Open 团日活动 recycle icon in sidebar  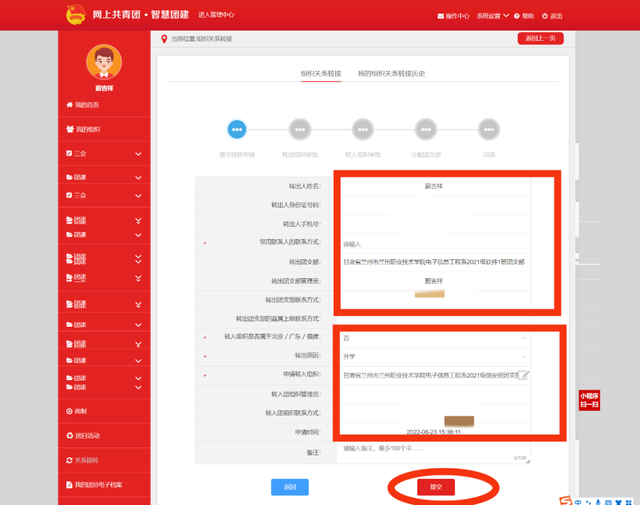[x=69, y=436]
